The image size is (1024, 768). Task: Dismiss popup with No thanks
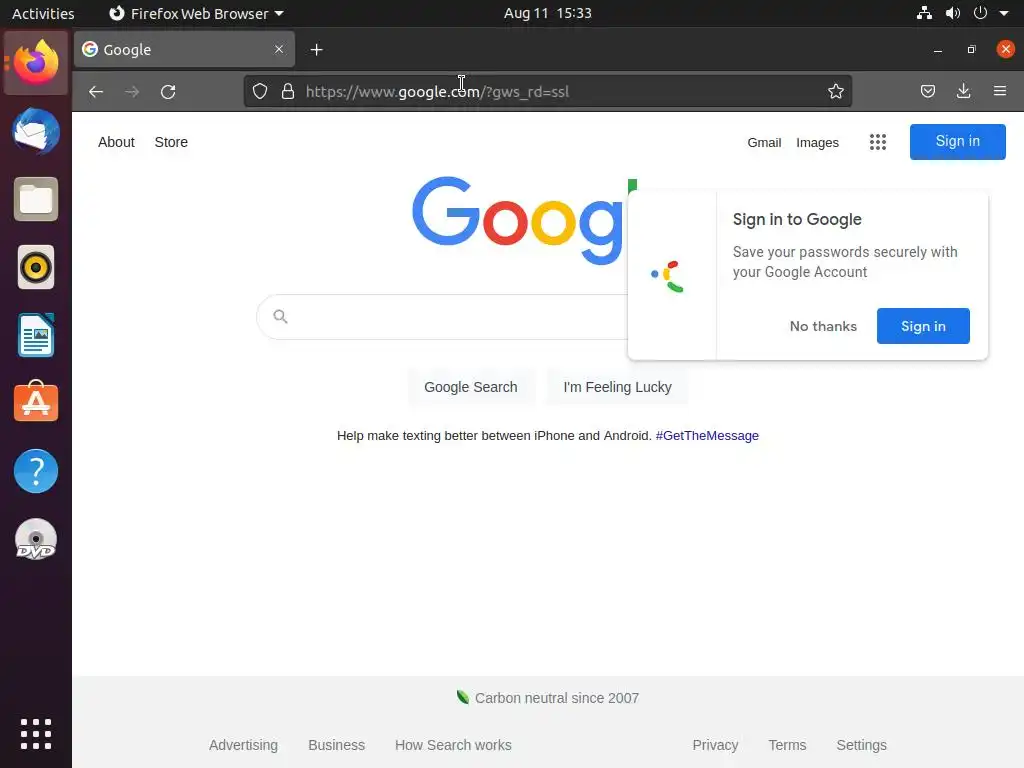click(823, 326)
